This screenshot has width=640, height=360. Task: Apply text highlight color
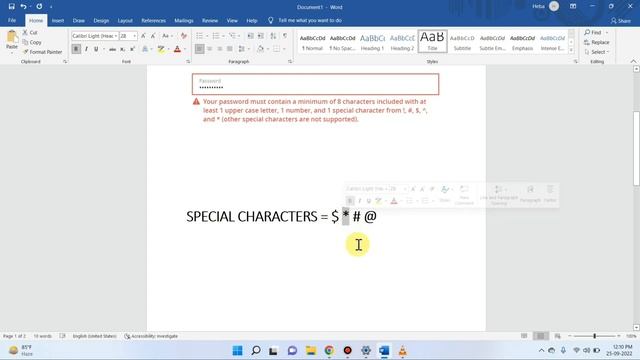tap(161, 49)
